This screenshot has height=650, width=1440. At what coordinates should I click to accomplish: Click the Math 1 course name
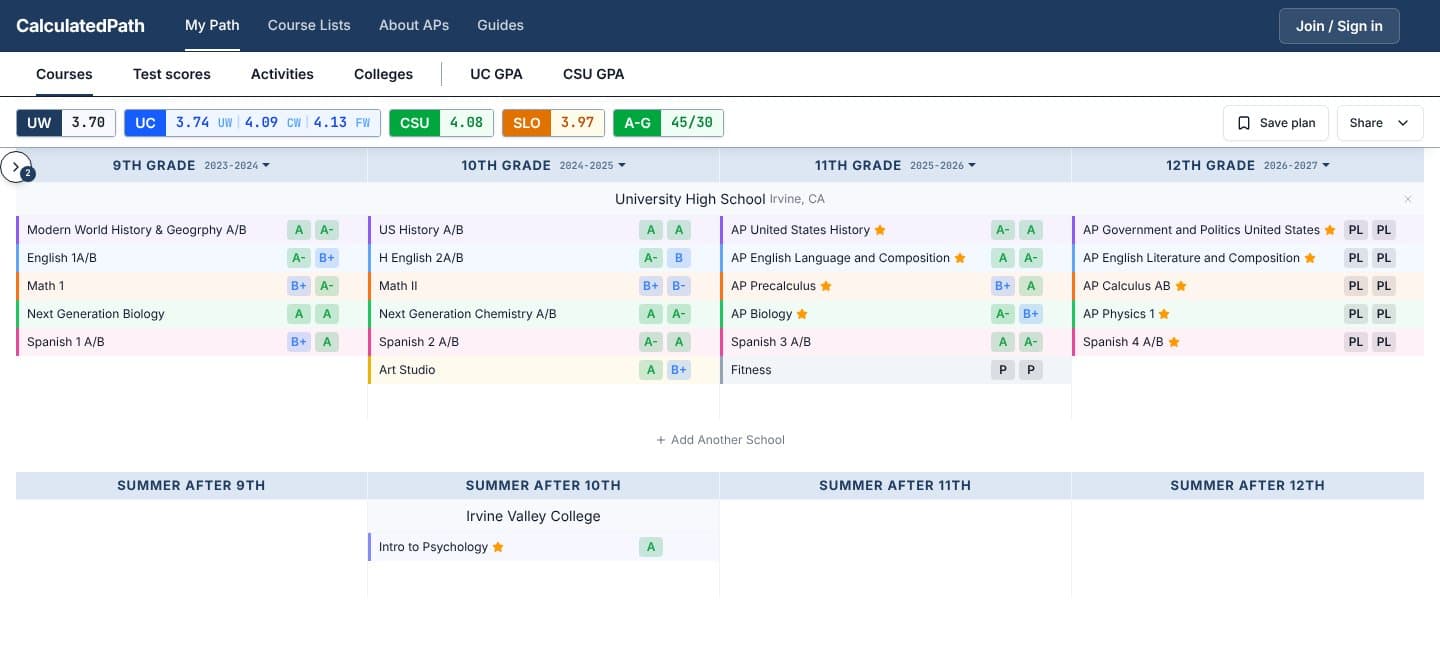(x=46, y=286)
